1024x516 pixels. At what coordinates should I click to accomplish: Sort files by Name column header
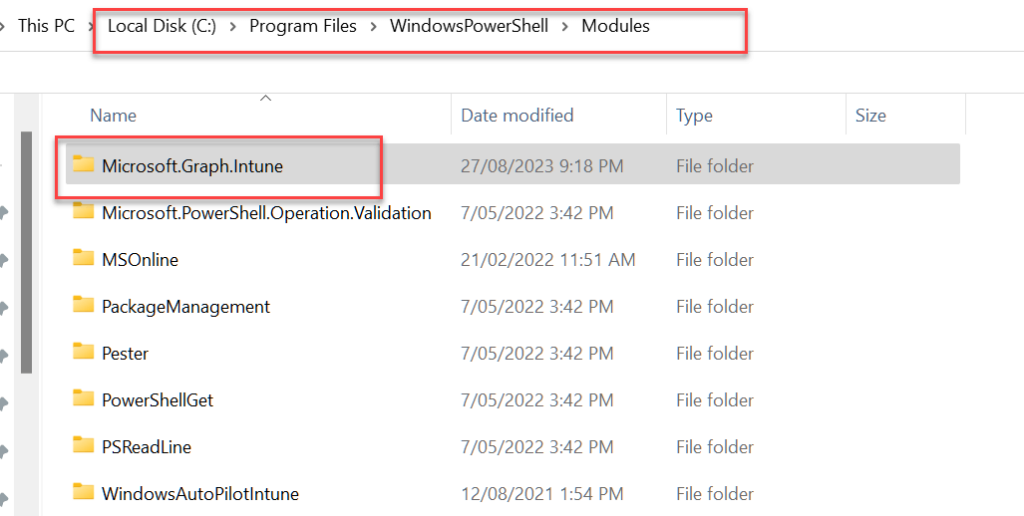113,116
